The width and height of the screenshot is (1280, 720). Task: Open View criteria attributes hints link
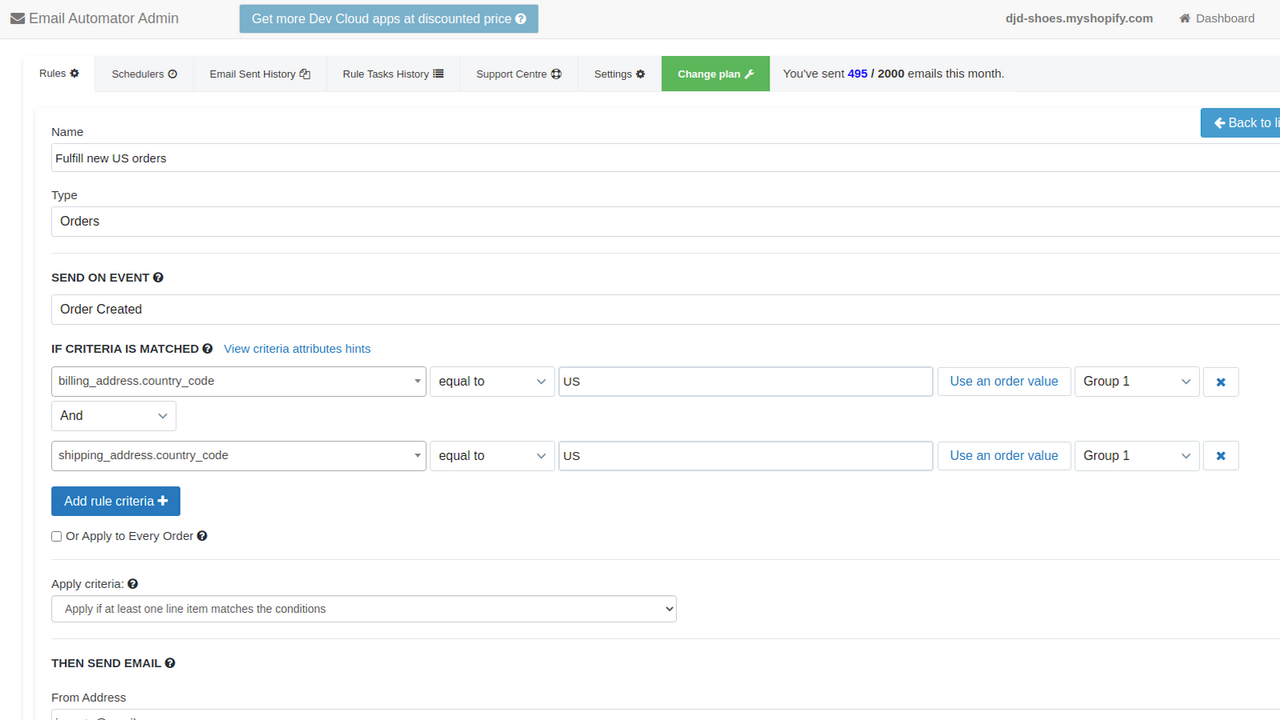point(297,349)
